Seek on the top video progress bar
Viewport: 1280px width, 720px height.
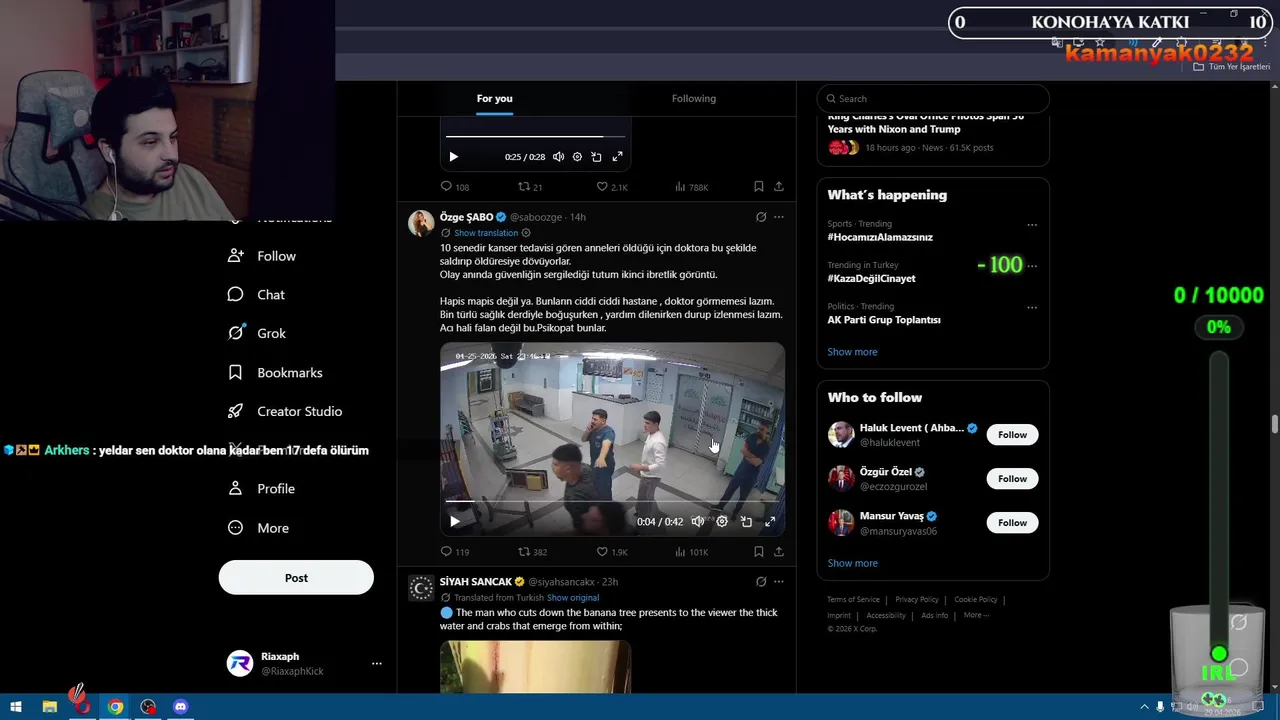535,136
